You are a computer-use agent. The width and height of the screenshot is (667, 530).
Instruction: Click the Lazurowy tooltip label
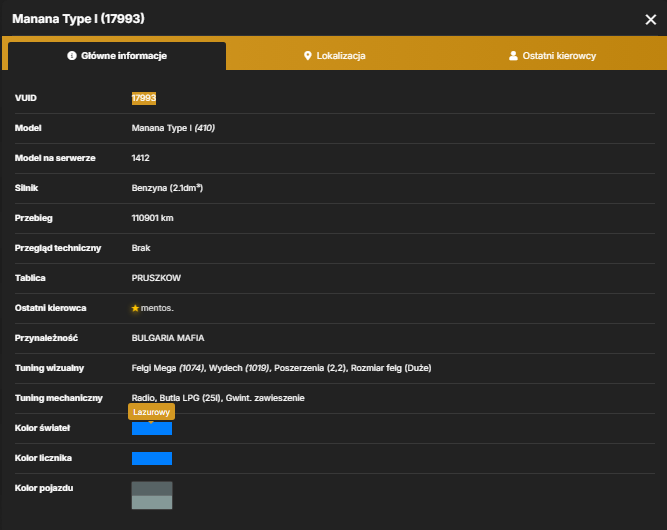tap(151, 412)
